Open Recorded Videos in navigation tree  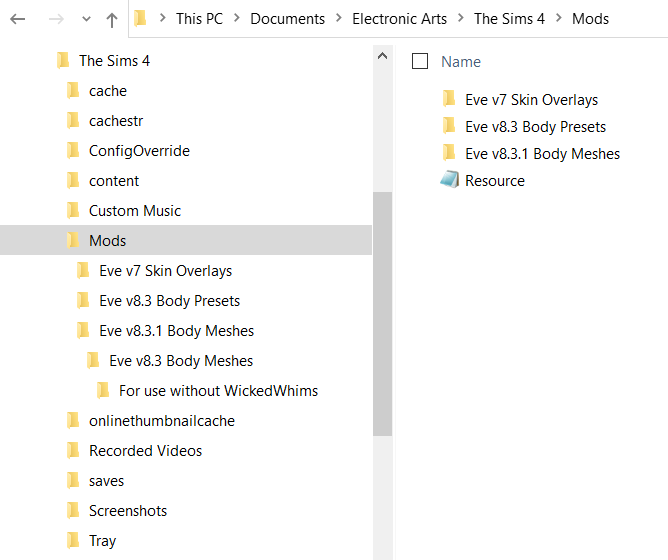click(145, 451)
